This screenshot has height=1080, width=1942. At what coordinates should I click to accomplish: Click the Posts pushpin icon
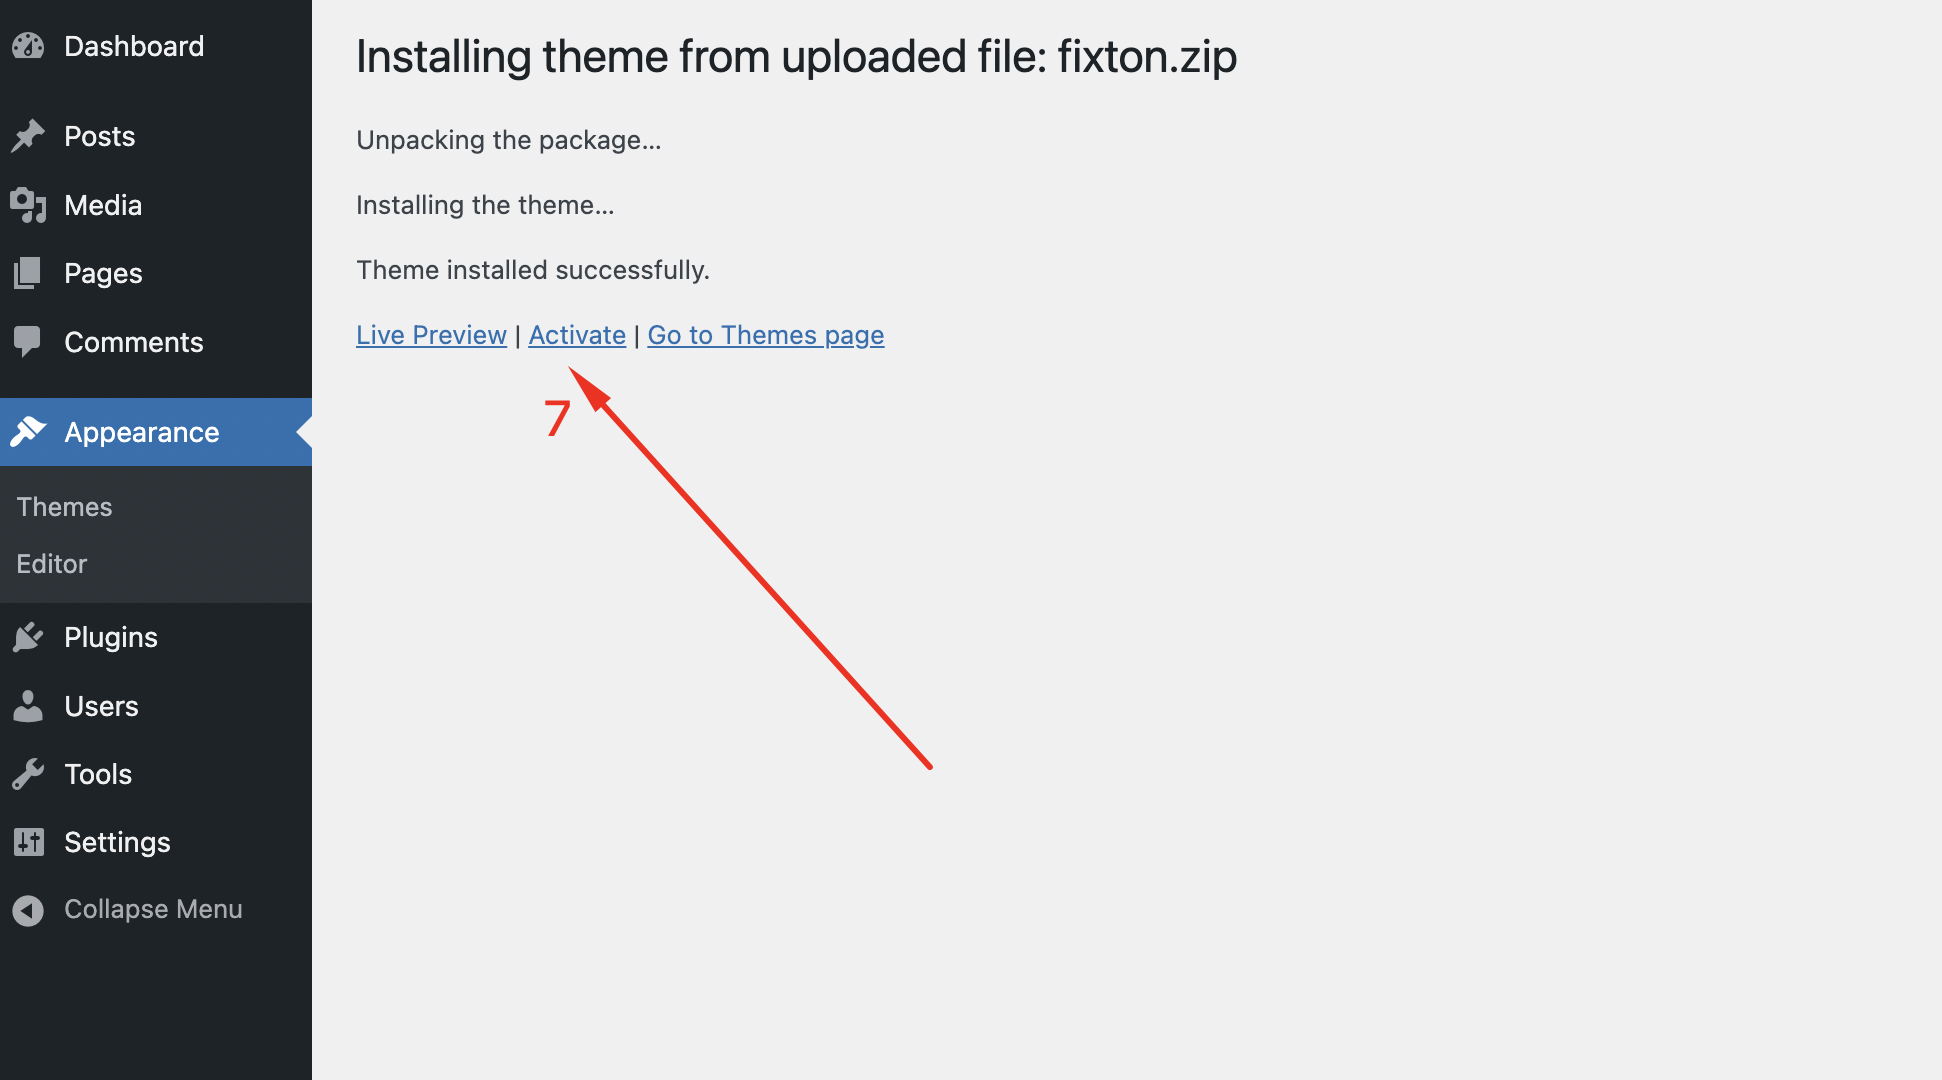coord(28,136)
